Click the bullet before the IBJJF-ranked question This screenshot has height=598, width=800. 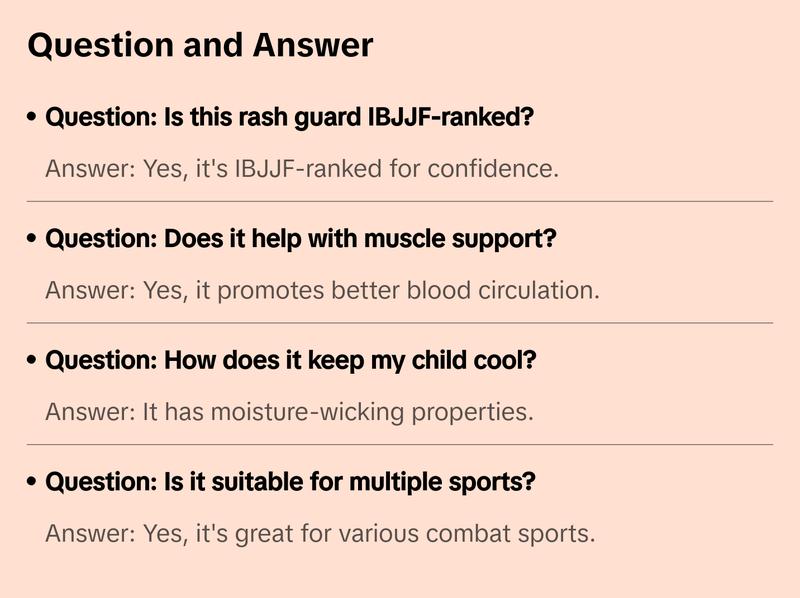[33, 118]
